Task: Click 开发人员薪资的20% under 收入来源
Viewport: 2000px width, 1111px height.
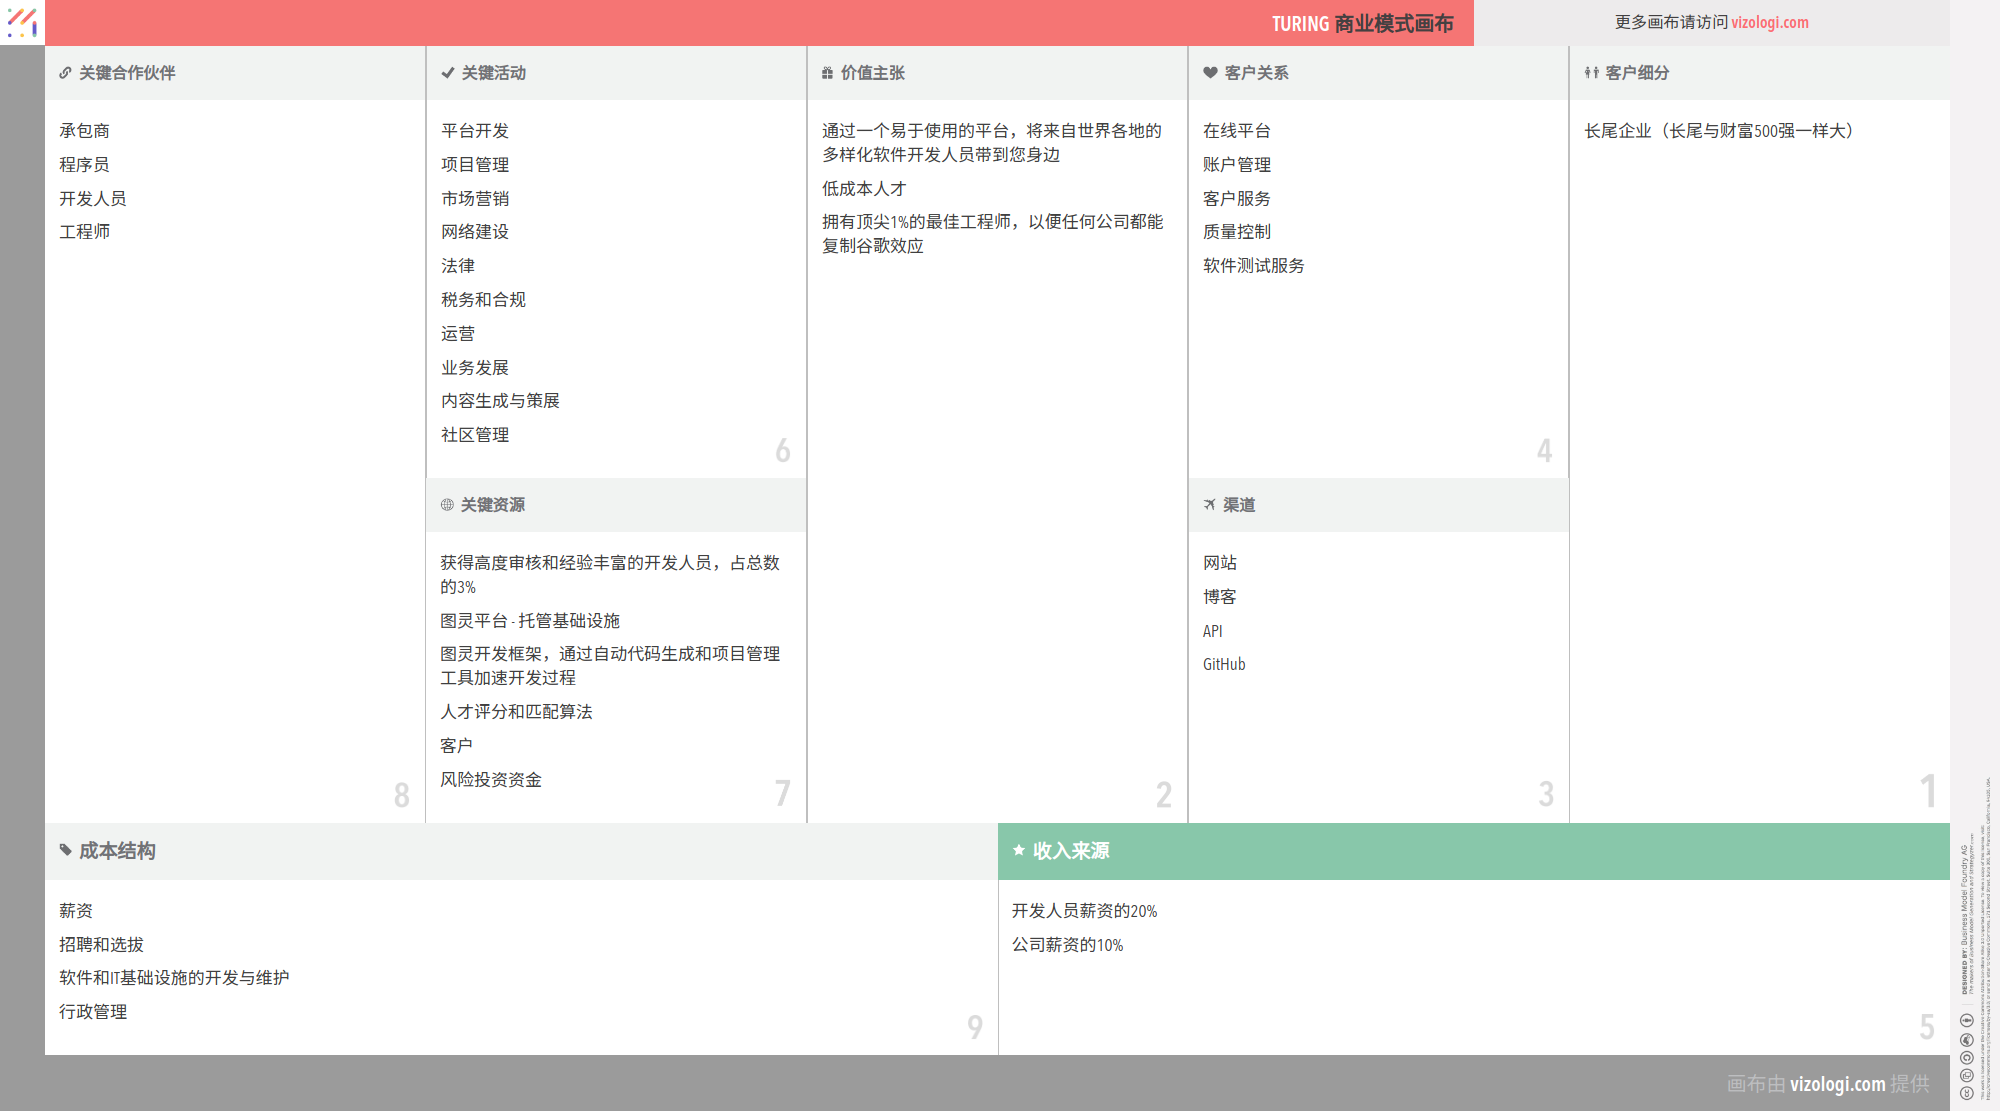Action: point(1083,910)
